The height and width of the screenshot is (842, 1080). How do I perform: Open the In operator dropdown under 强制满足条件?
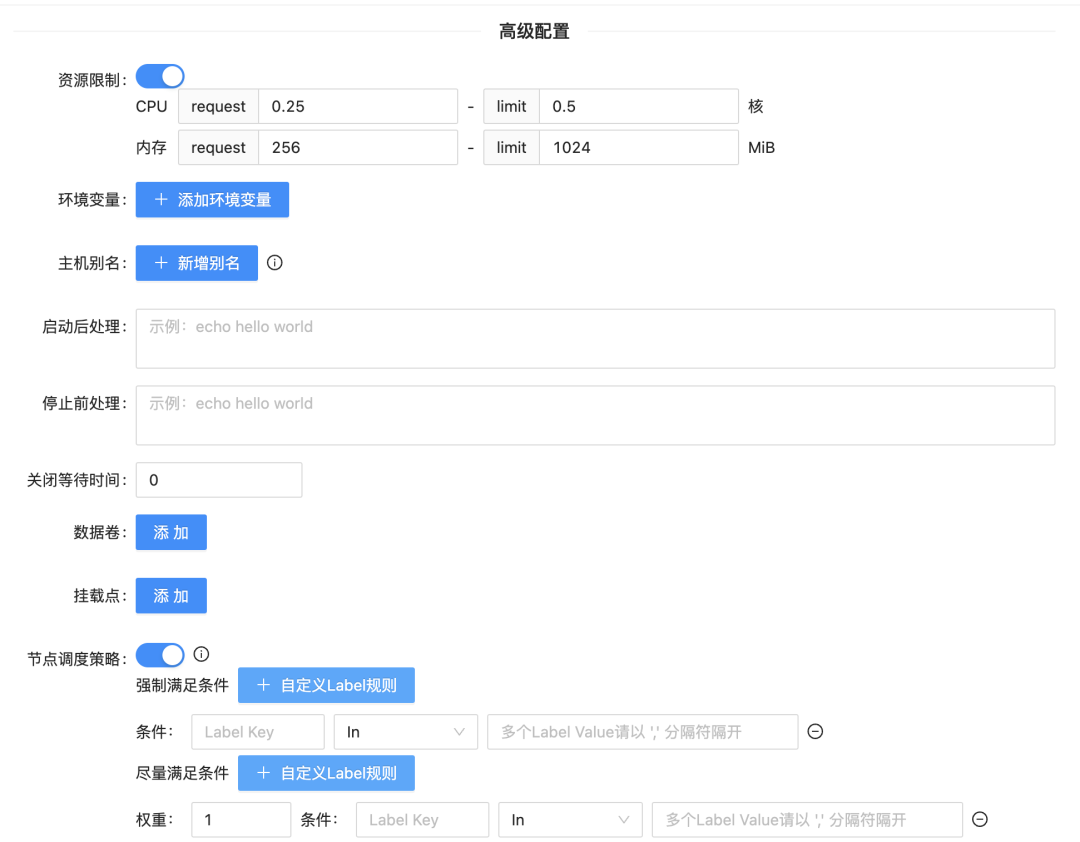coord(406,732)
